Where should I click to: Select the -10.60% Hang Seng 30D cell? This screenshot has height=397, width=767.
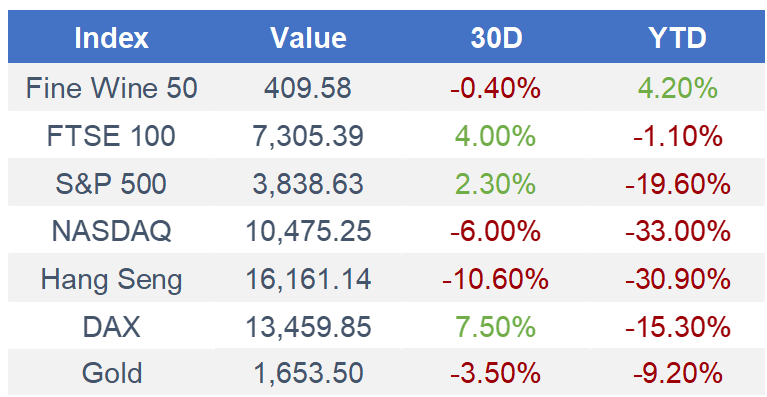pos(495,279)
